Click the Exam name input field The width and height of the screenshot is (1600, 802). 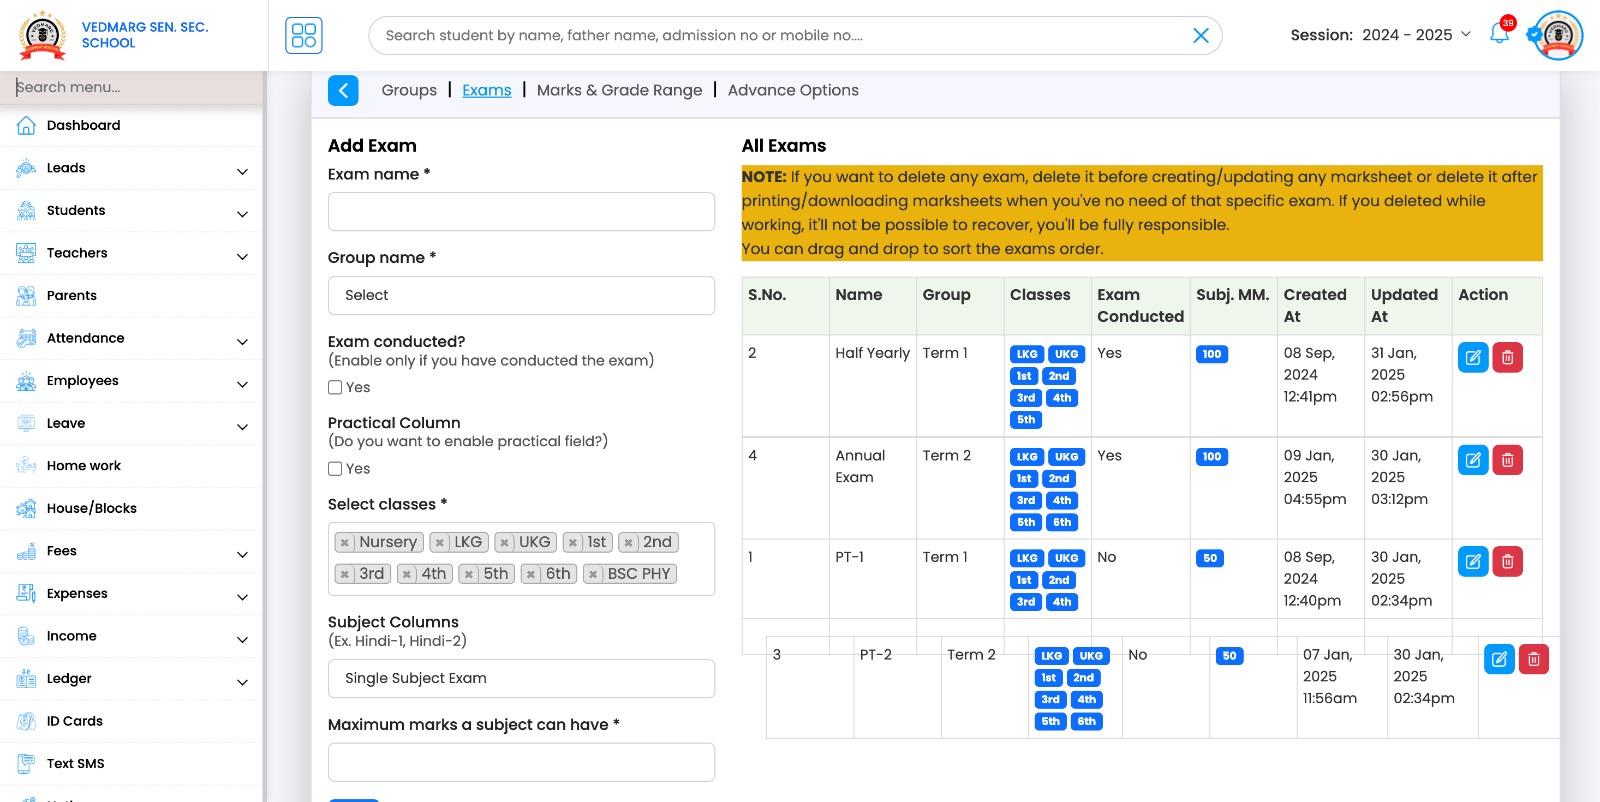521,211
